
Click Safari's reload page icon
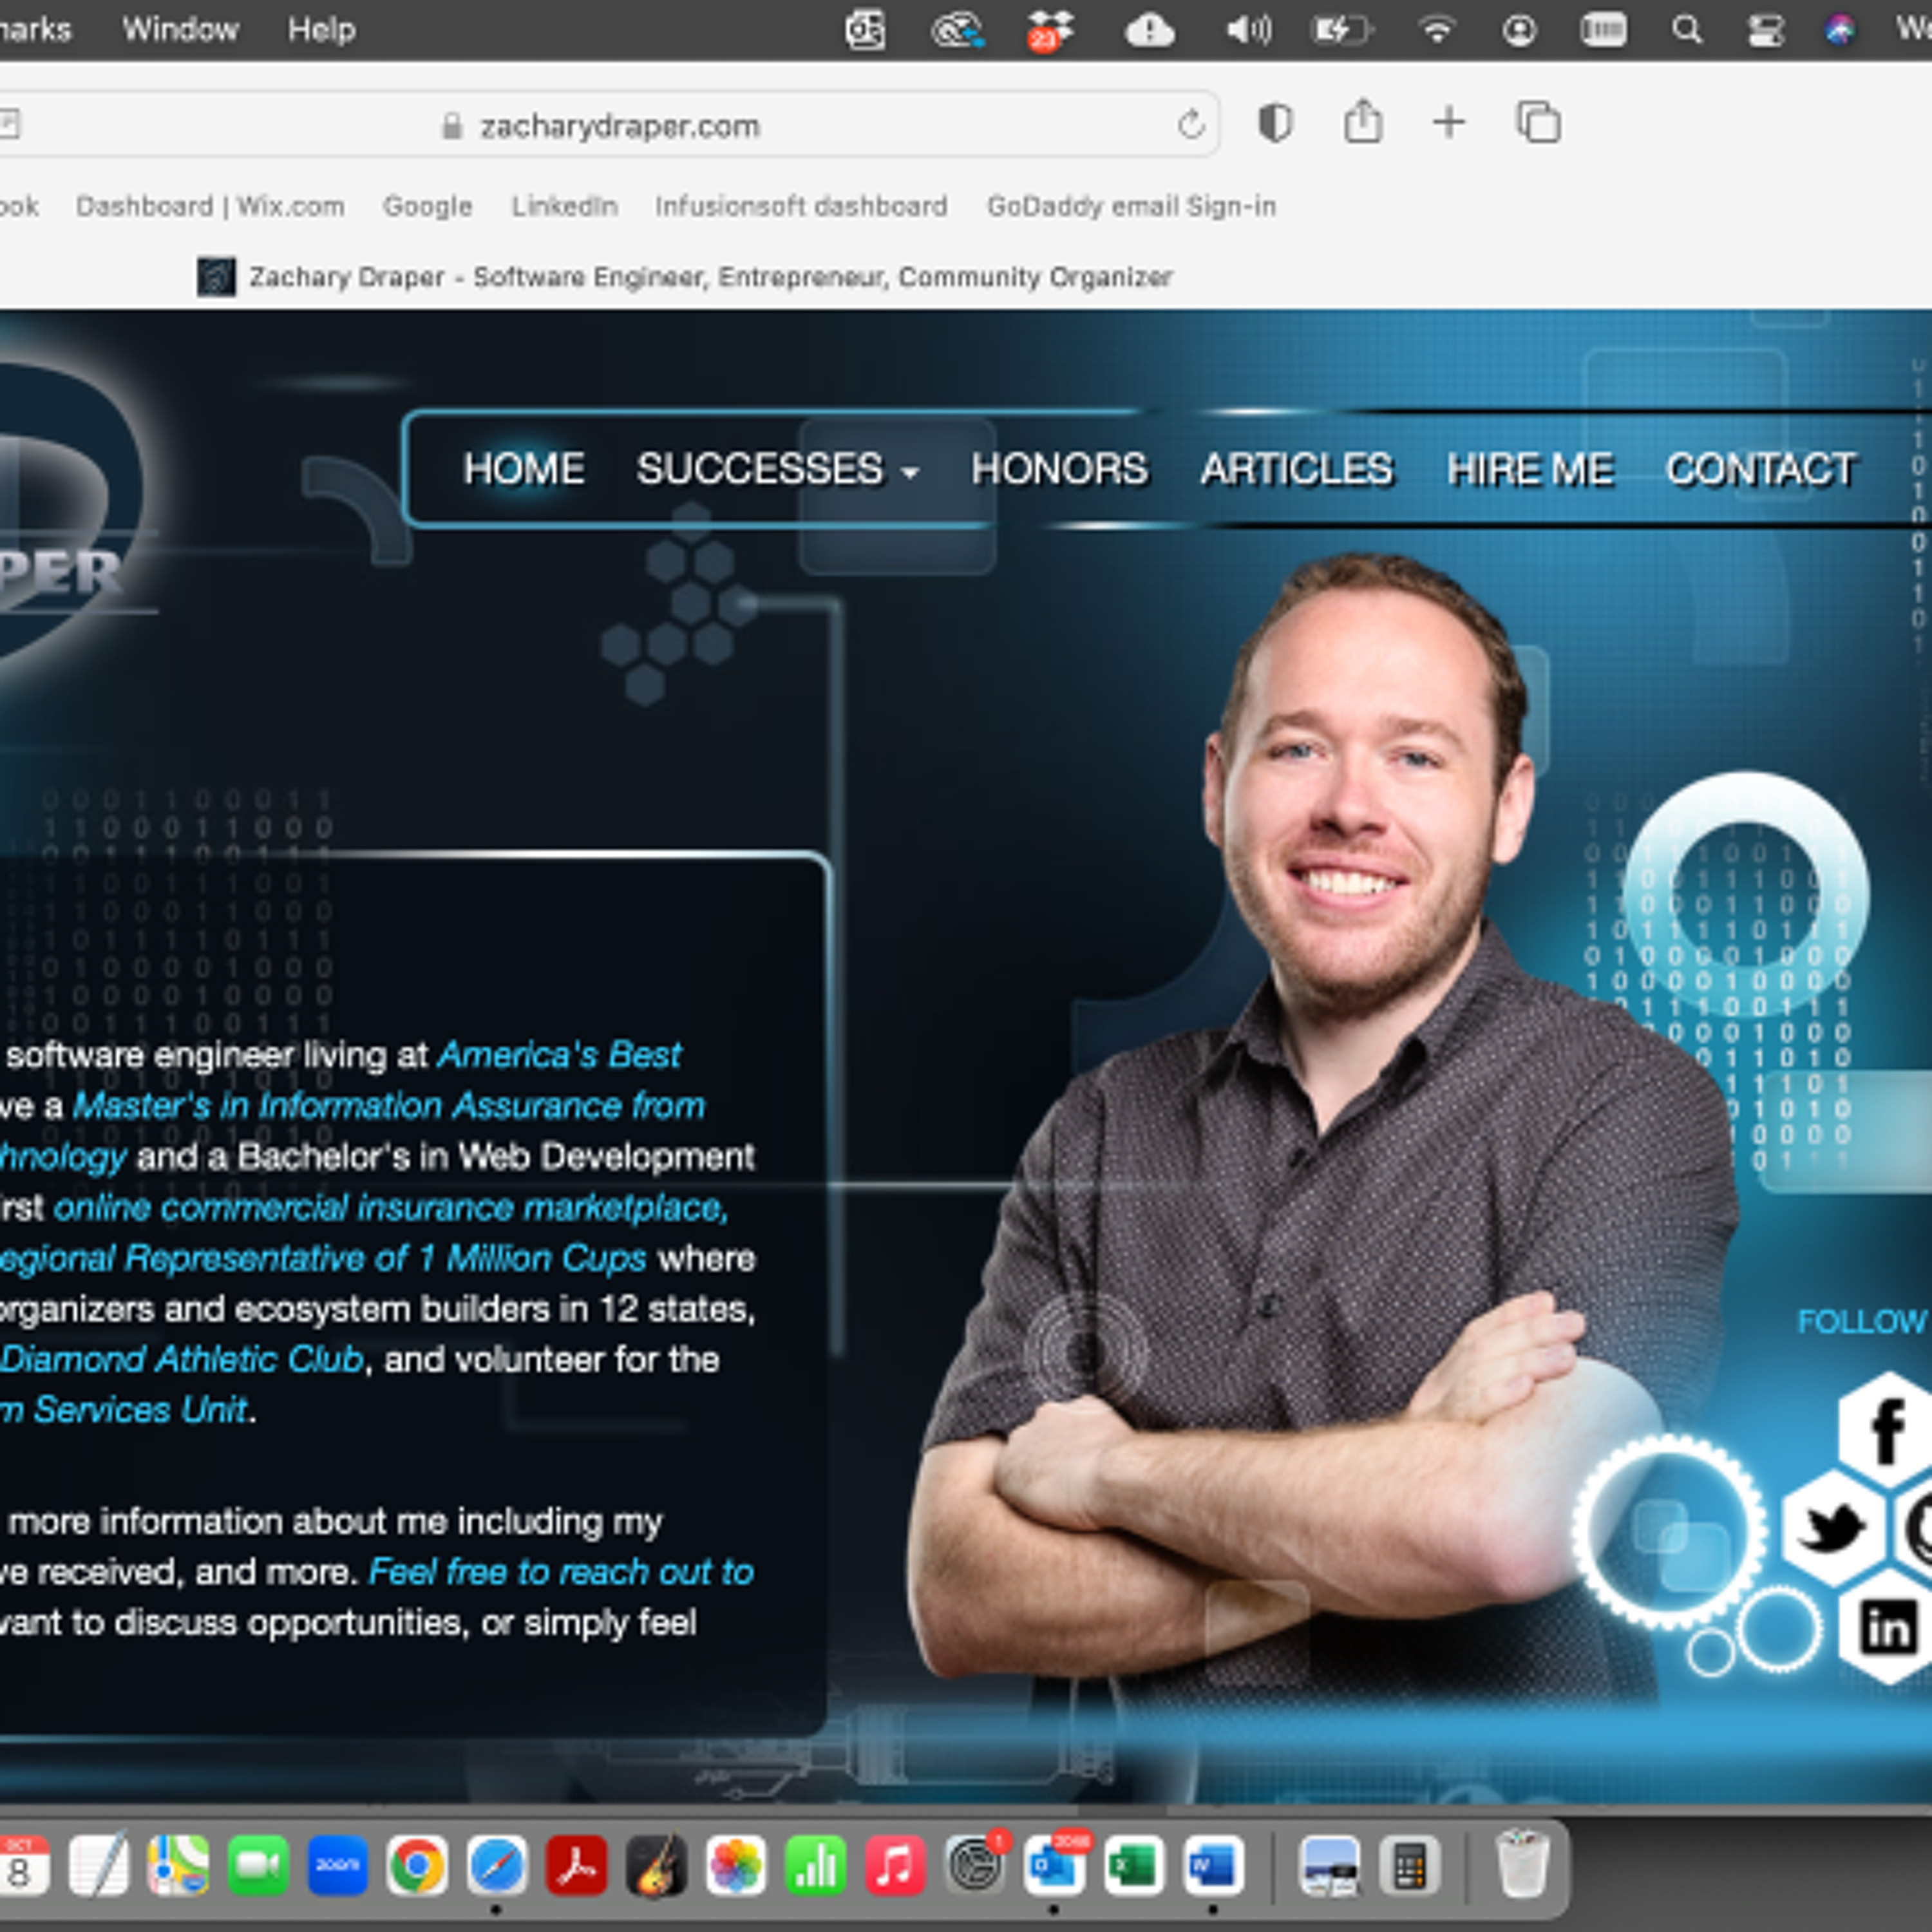pos(1190,126)
